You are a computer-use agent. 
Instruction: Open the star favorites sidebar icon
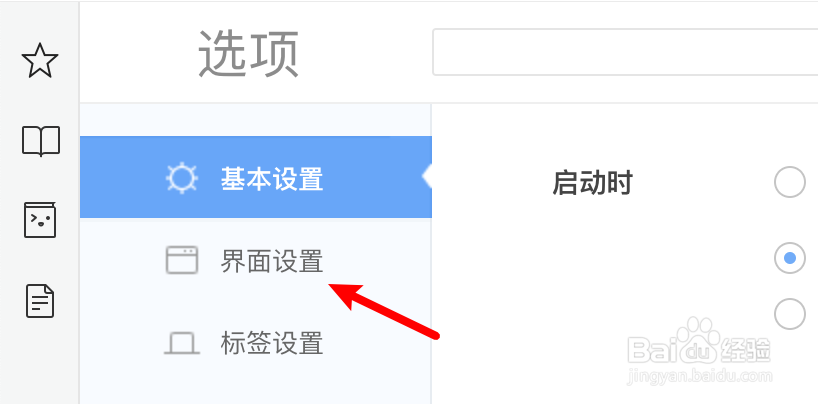click(40, 61)
